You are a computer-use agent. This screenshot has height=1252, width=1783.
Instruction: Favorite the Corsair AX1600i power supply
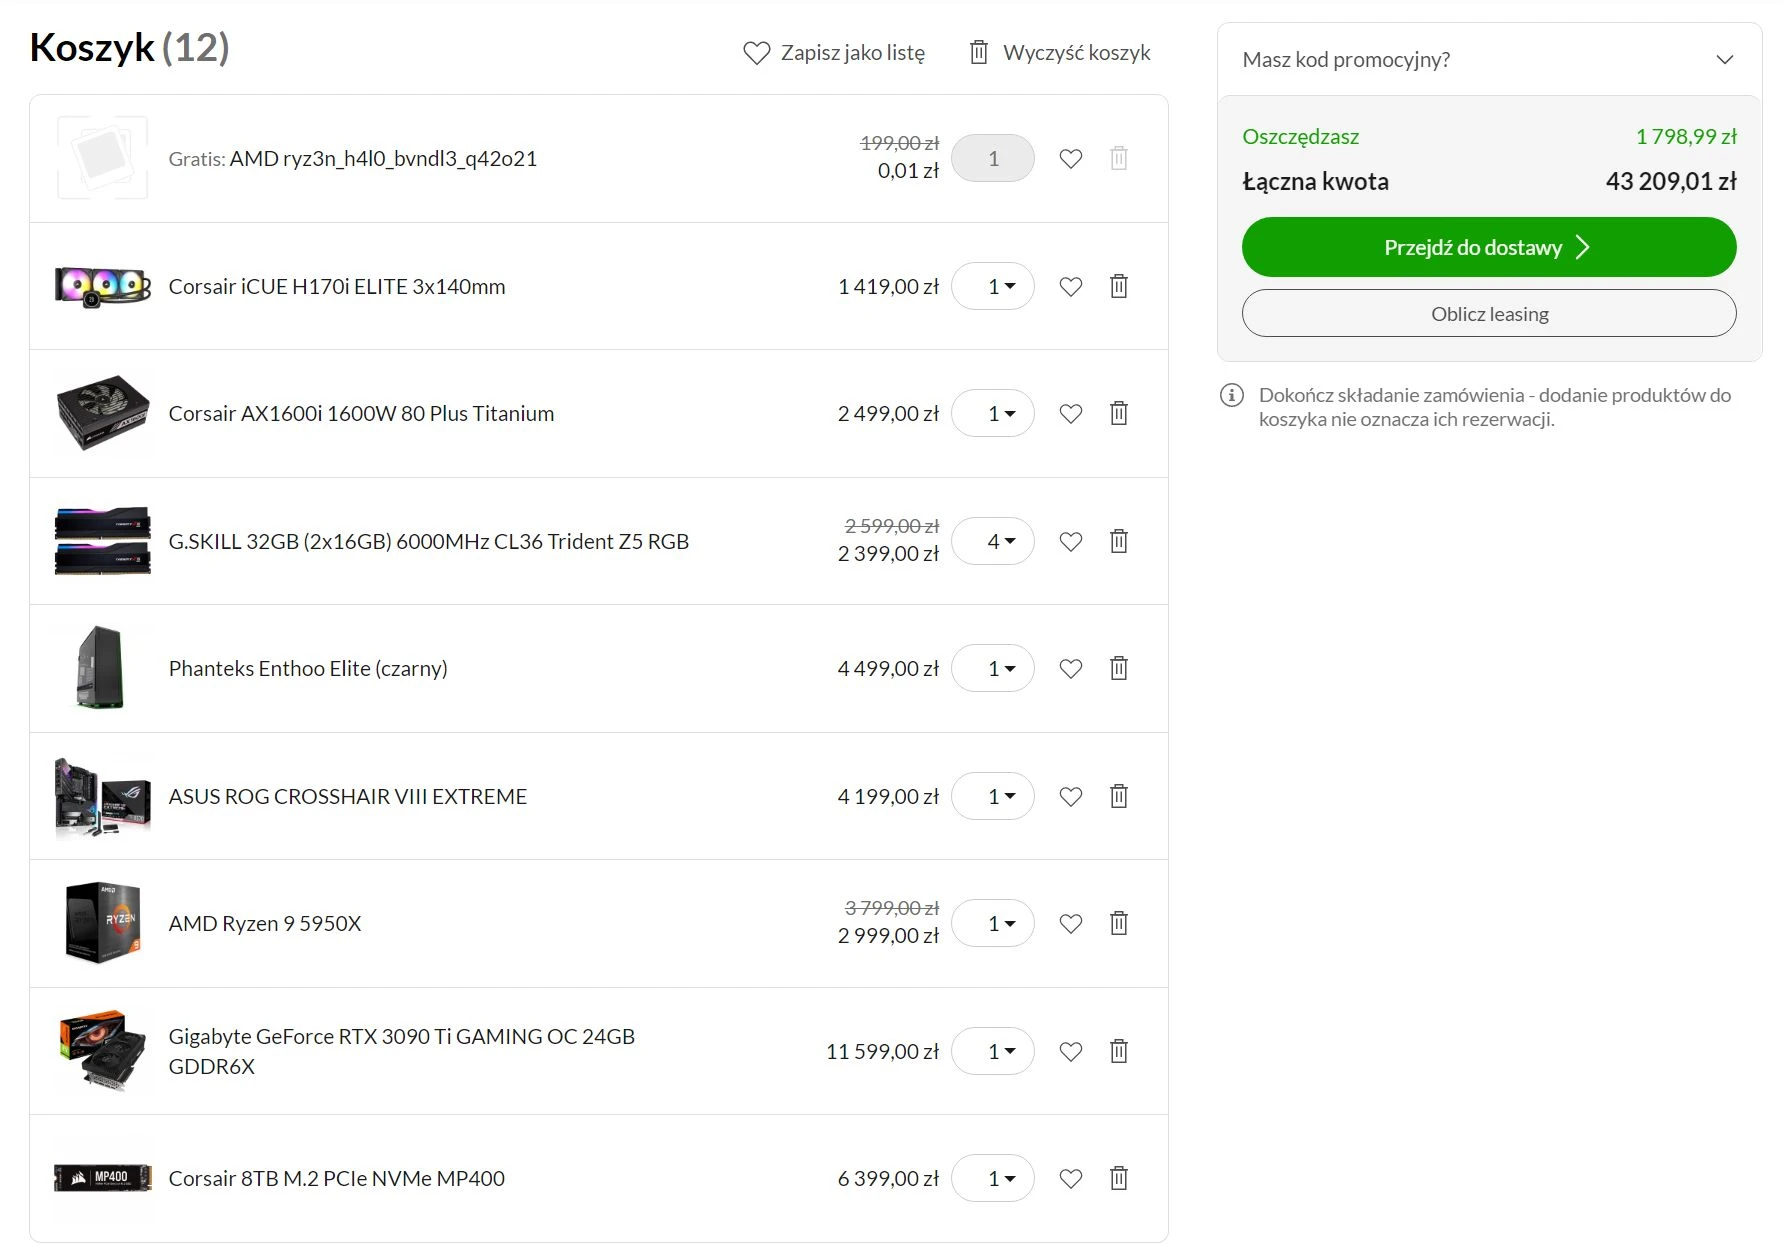[x=1070, y=414]
